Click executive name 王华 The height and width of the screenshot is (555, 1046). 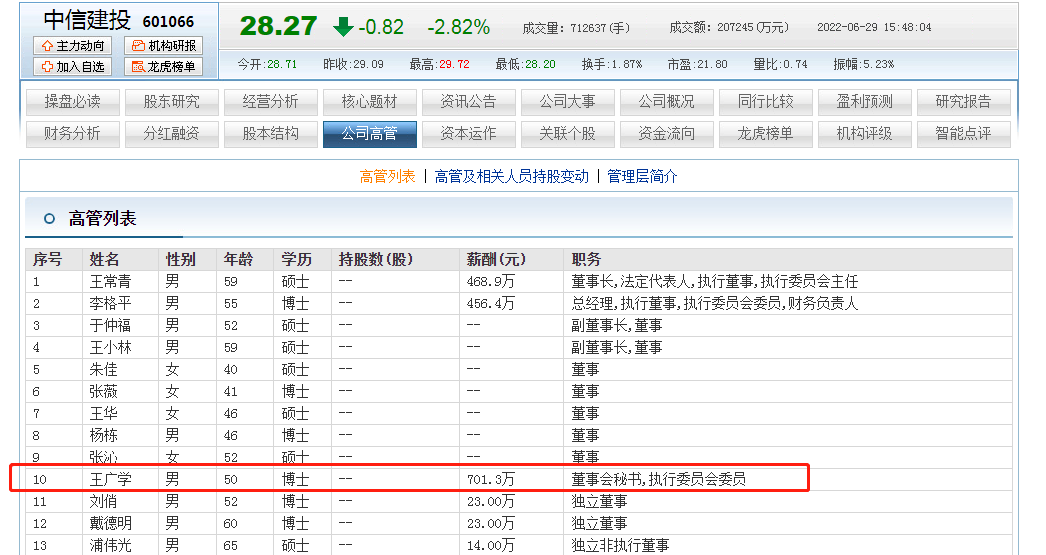pos(103,414)
